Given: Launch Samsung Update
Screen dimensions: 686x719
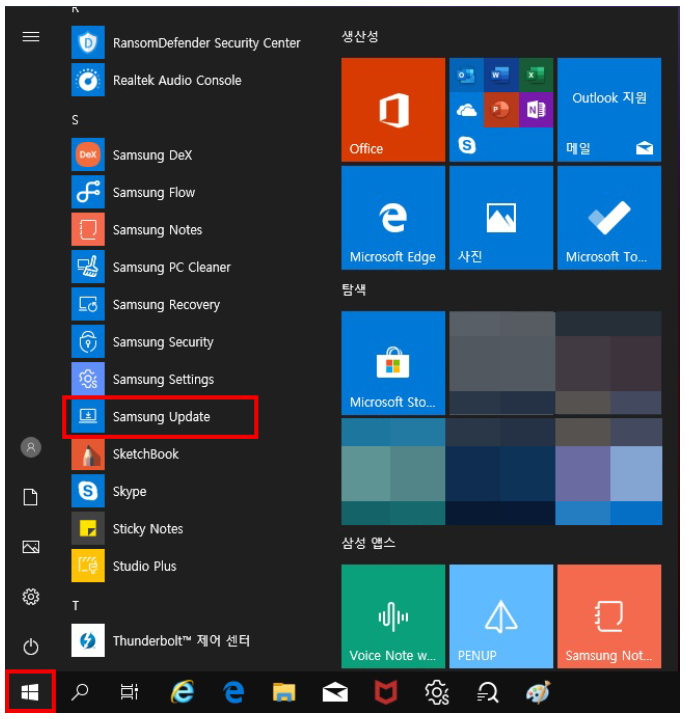Looking at the screenshot, I should [141, 416].
